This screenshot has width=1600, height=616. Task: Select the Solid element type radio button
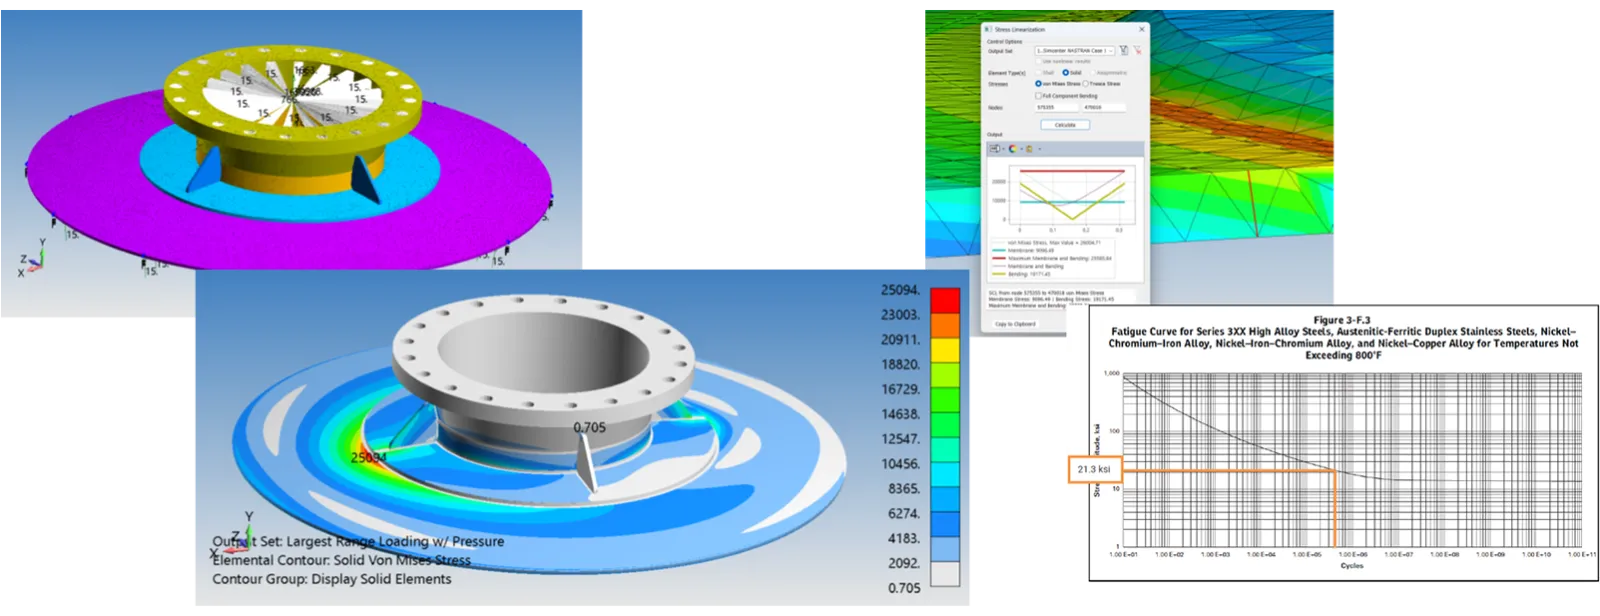[1065, 73]
